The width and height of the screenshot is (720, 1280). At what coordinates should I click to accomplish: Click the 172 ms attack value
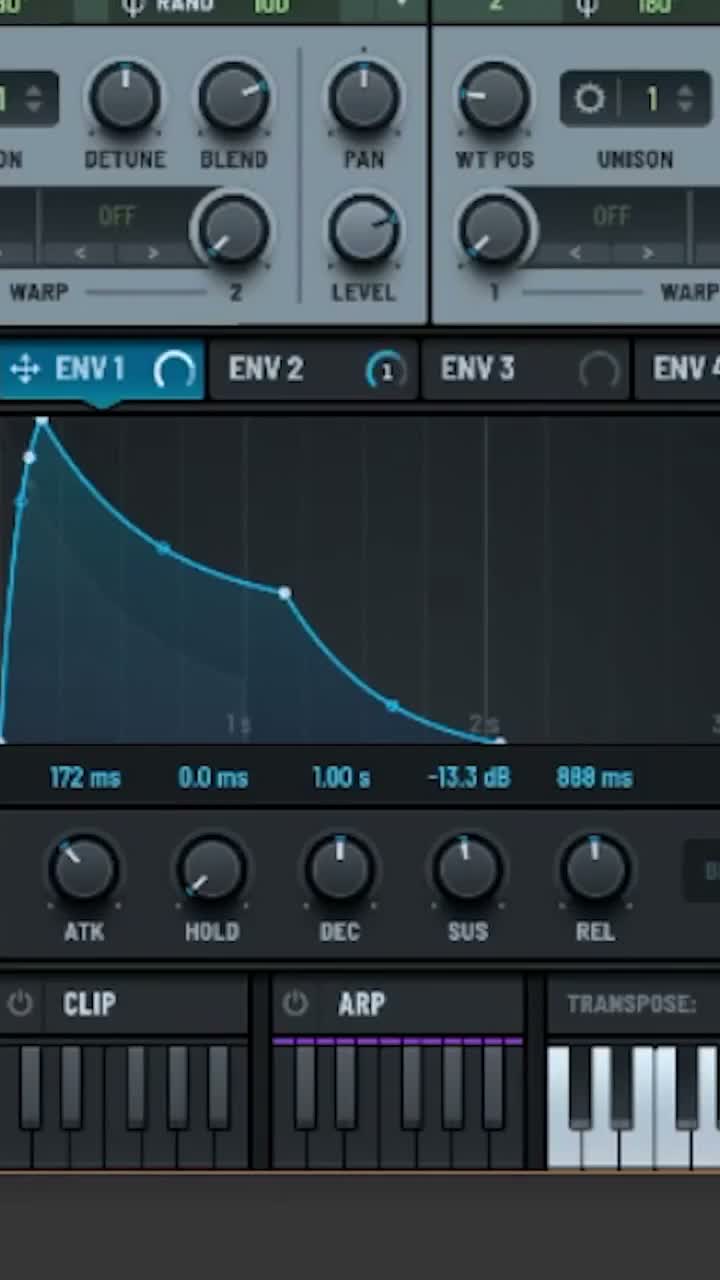tap(85, 778)
